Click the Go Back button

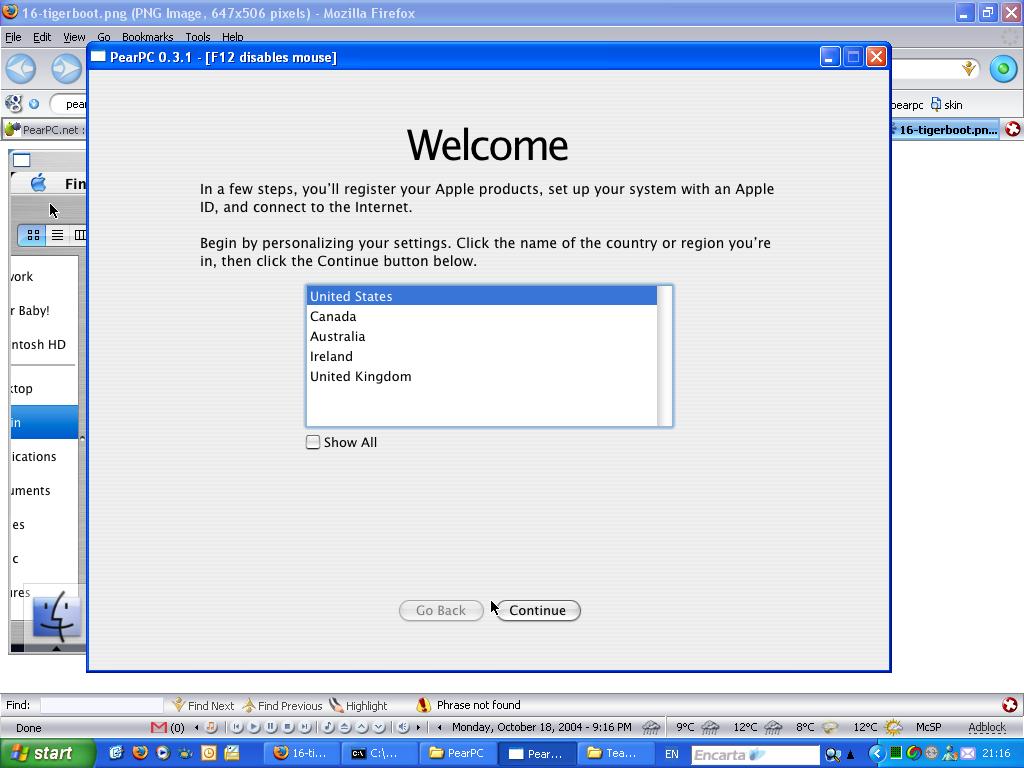click(x=441, y=611)
